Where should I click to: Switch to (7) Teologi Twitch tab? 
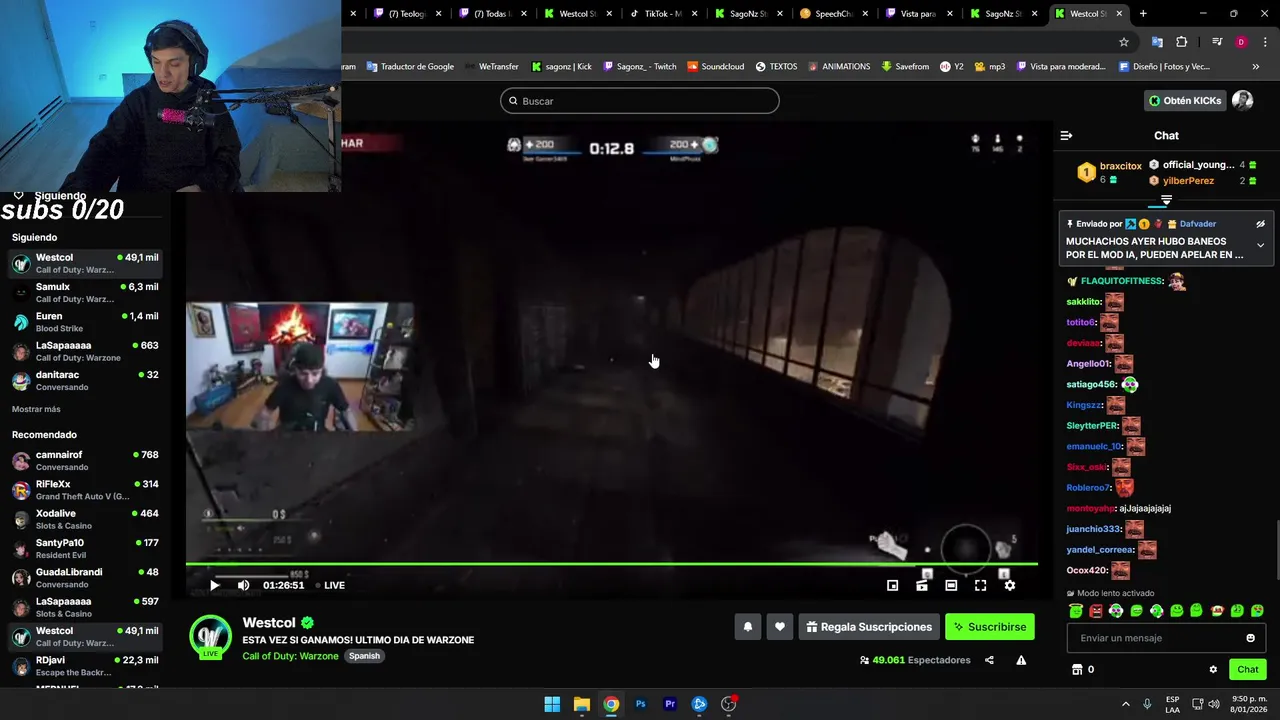point(405,14)
